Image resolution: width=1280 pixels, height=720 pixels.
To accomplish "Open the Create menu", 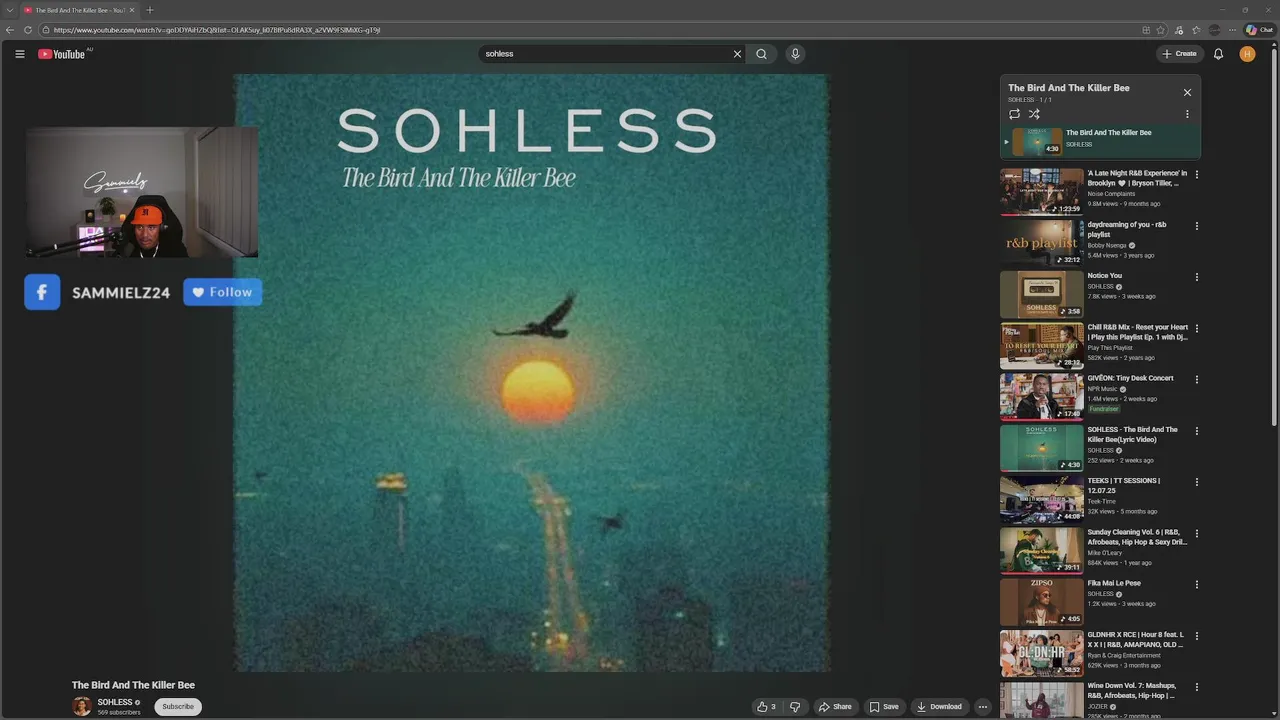I will click(1180, 54).
